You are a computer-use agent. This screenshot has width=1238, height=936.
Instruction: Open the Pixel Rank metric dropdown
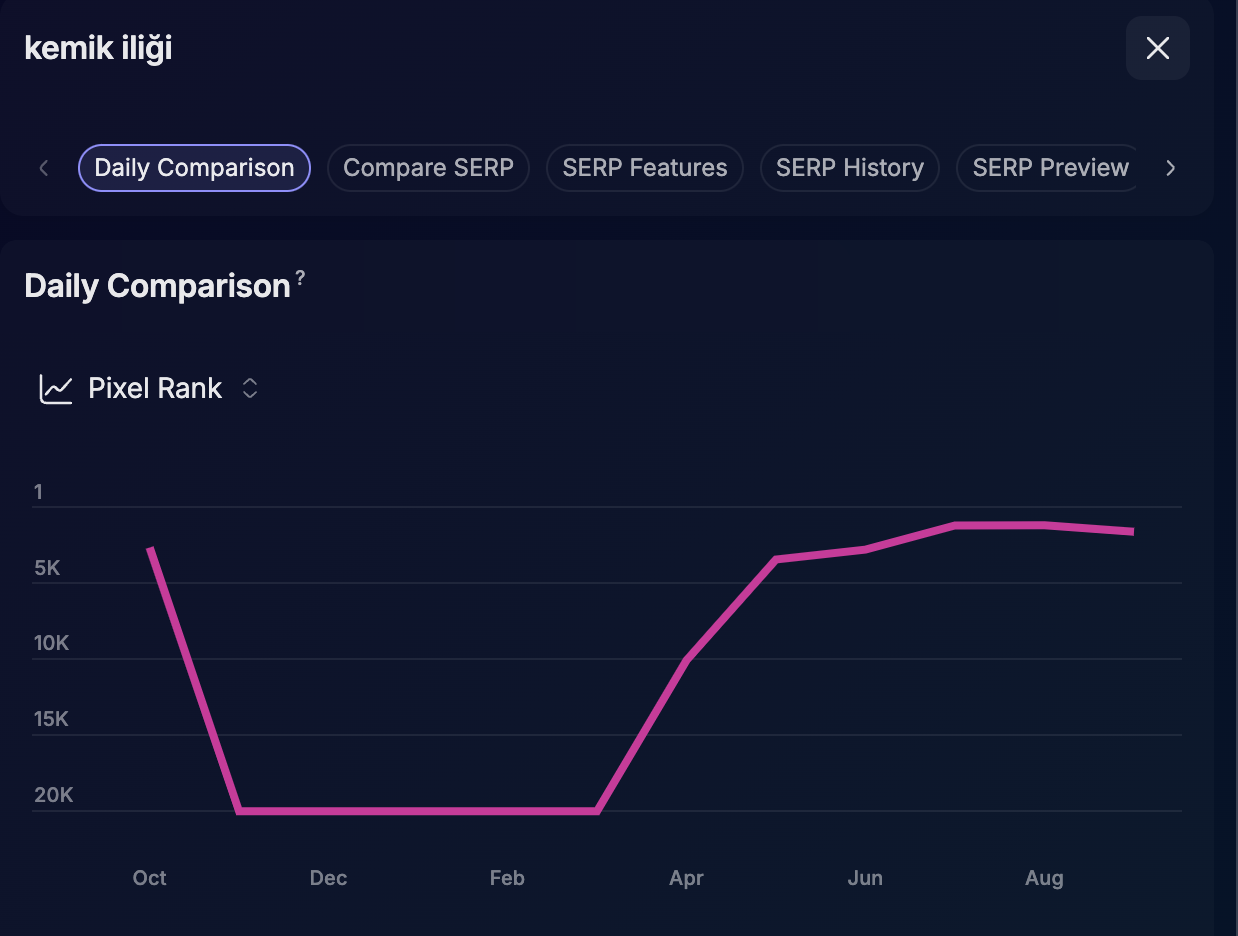149,388
